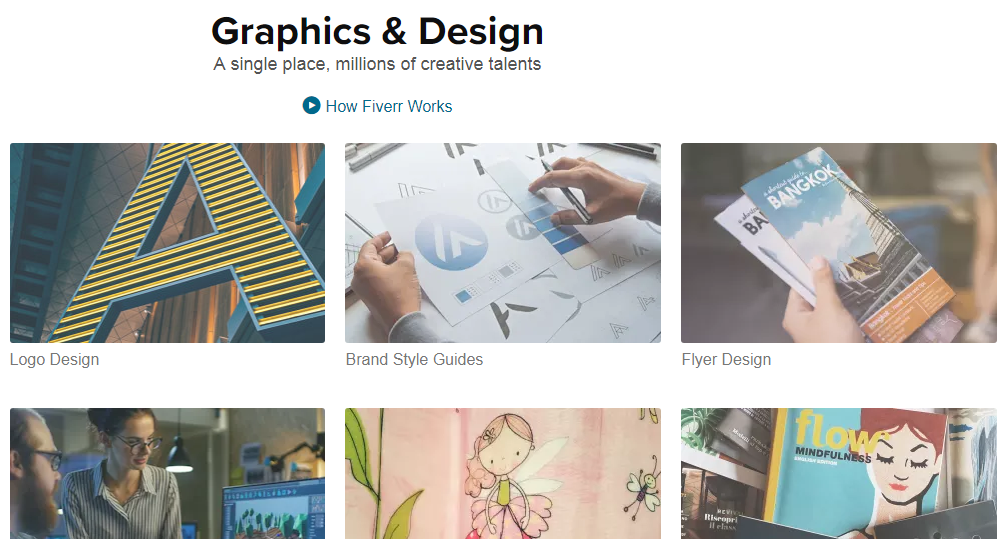Open the fairy illustration thumbnail
The width and height of the screenshot is (997, 539).
[x=502, y=473]
